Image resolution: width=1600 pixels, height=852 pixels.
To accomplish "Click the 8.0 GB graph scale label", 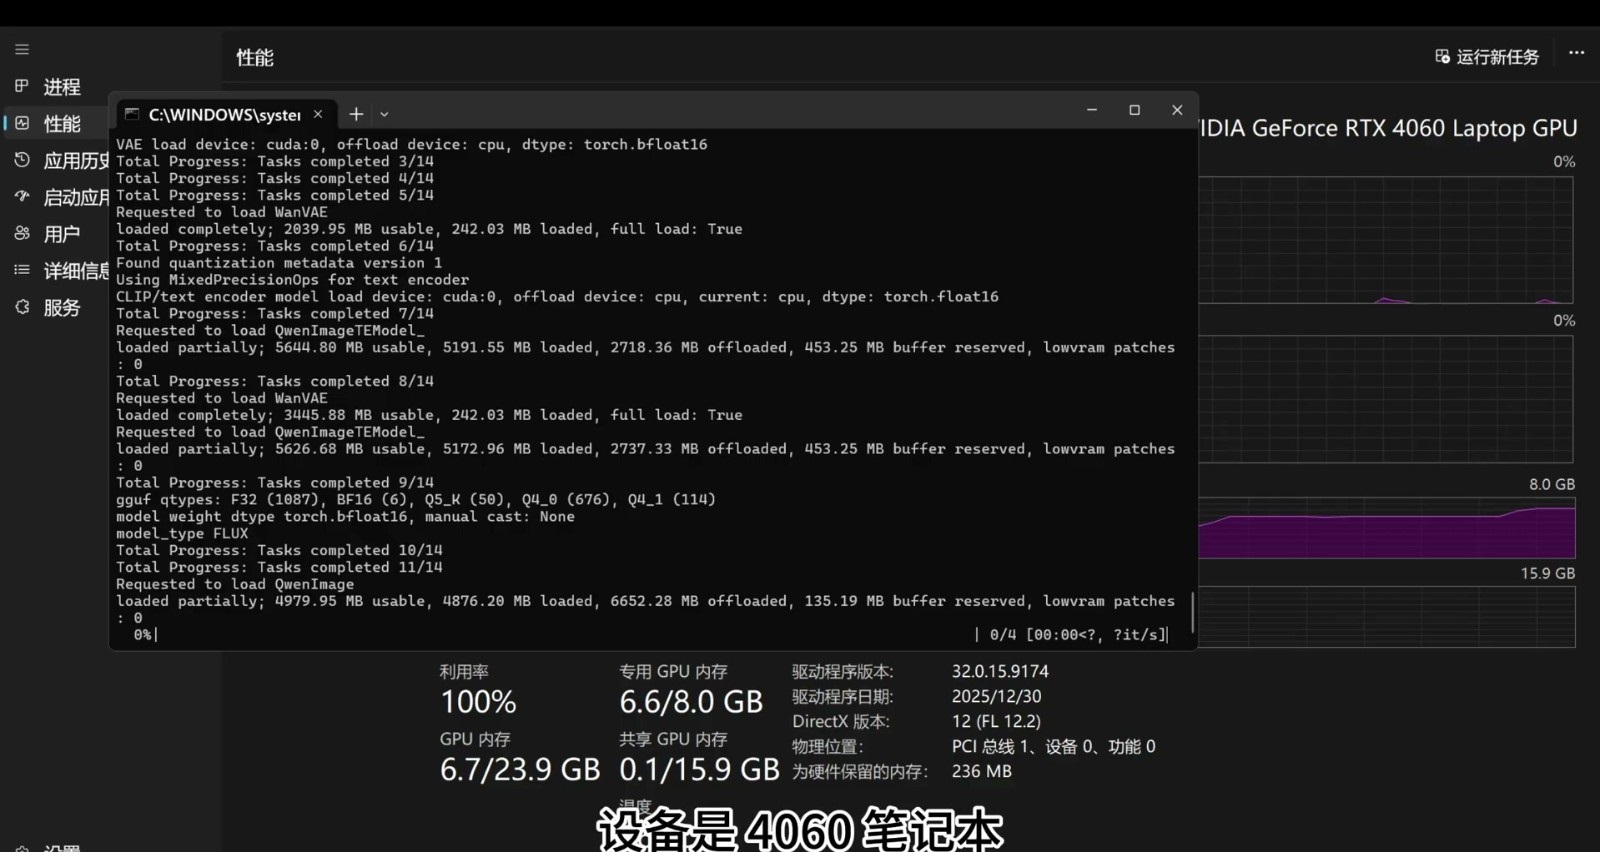I will 1551,484.
